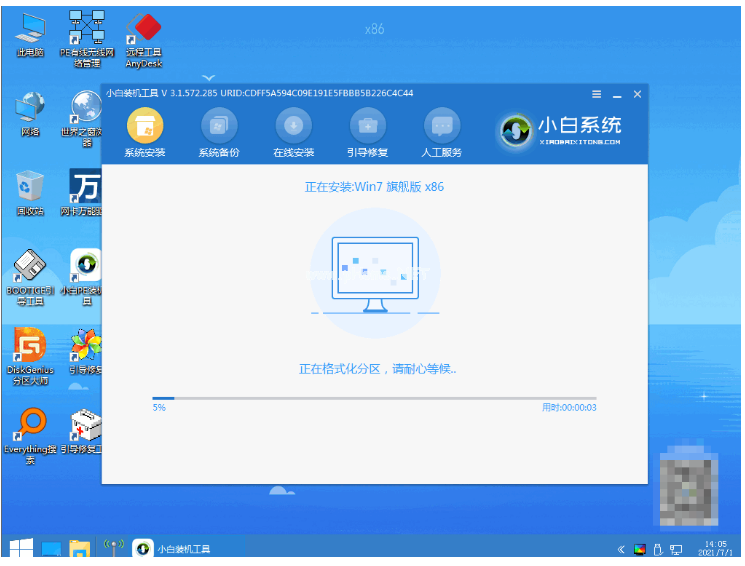Select 小白装机工具 taskbar button

[176, 548]
